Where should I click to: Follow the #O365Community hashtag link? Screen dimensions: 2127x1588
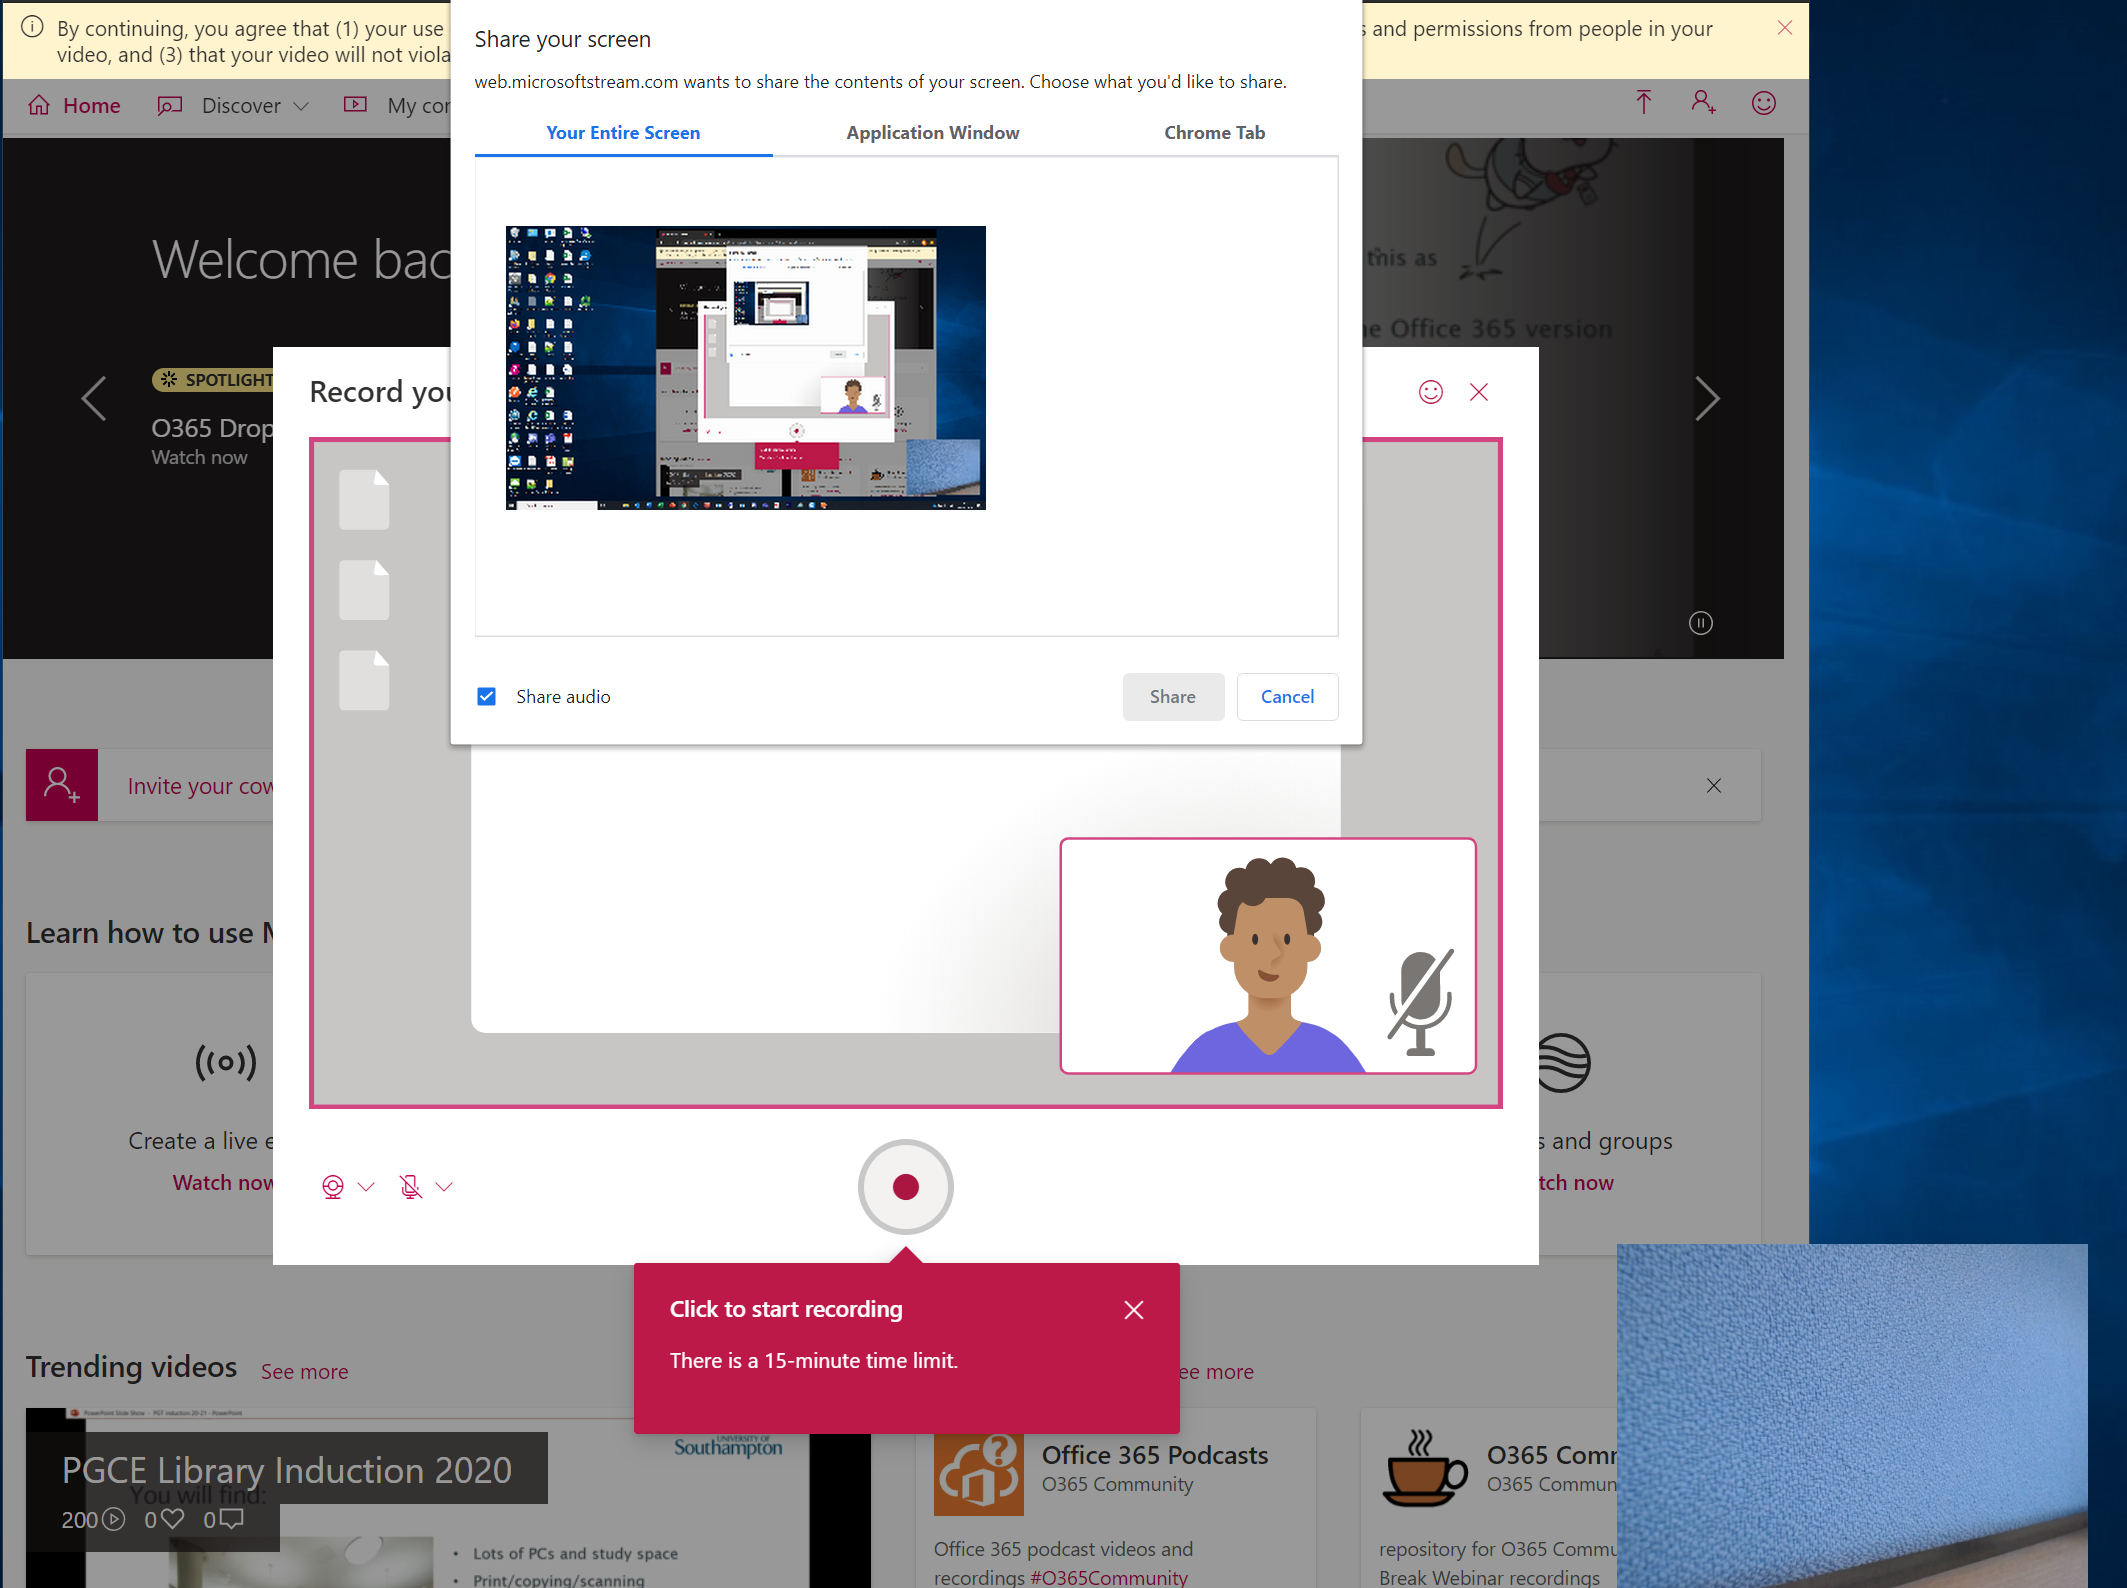[1109, 1577]
